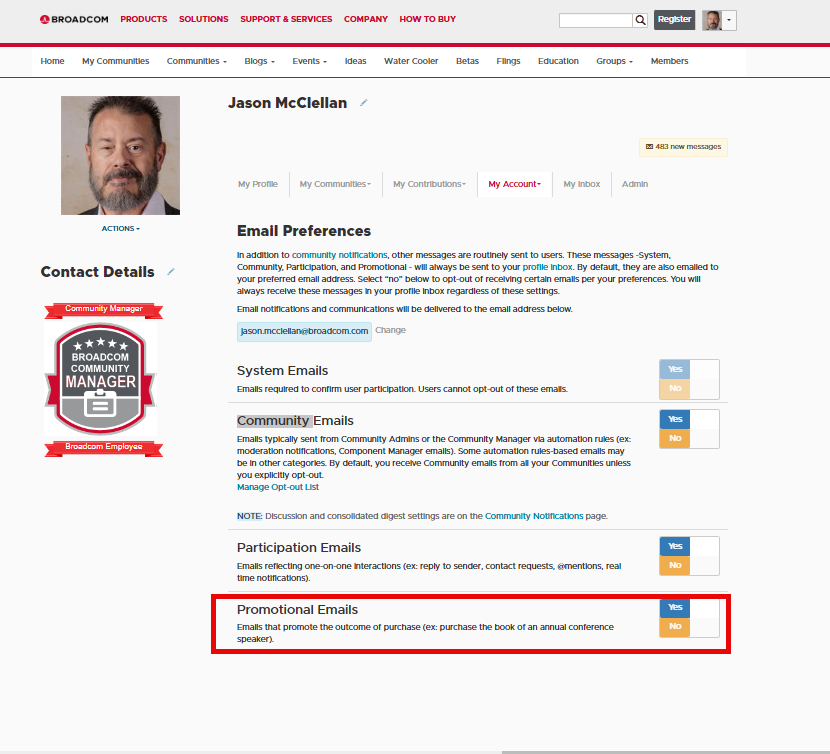Open the PRODUCTS menu

143,19
